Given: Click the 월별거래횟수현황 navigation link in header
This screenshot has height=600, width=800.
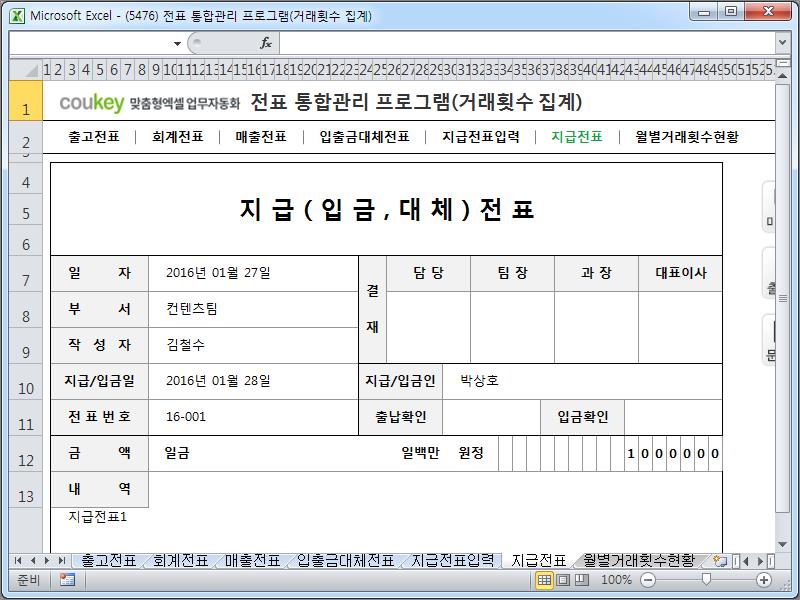Looking at the screenshot, I should tap(687, 137).
